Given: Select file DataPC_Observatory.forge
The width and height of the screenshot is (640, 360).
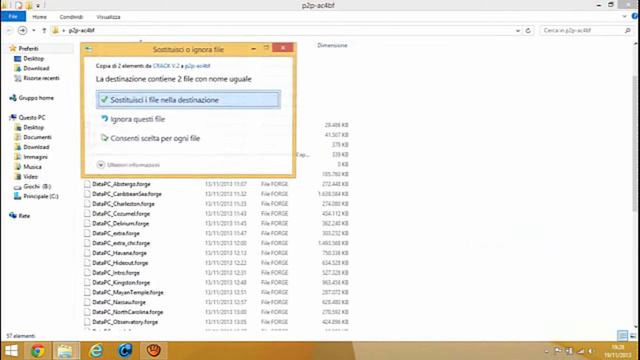Looking at the screenshot, I should coord(125,322).
